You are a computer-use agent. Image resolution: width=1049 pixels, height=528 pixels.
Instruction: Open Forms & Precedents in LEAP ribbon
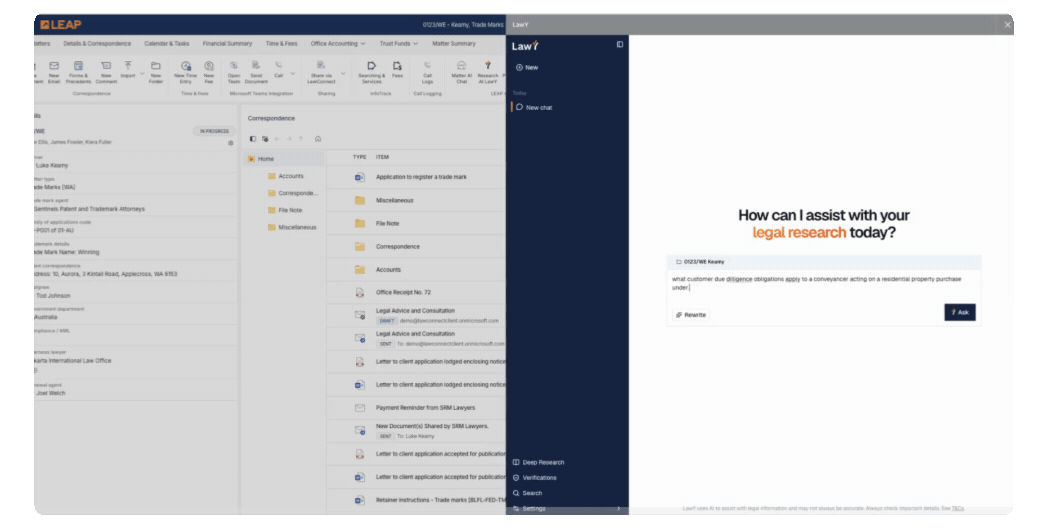tap(78, 72)
